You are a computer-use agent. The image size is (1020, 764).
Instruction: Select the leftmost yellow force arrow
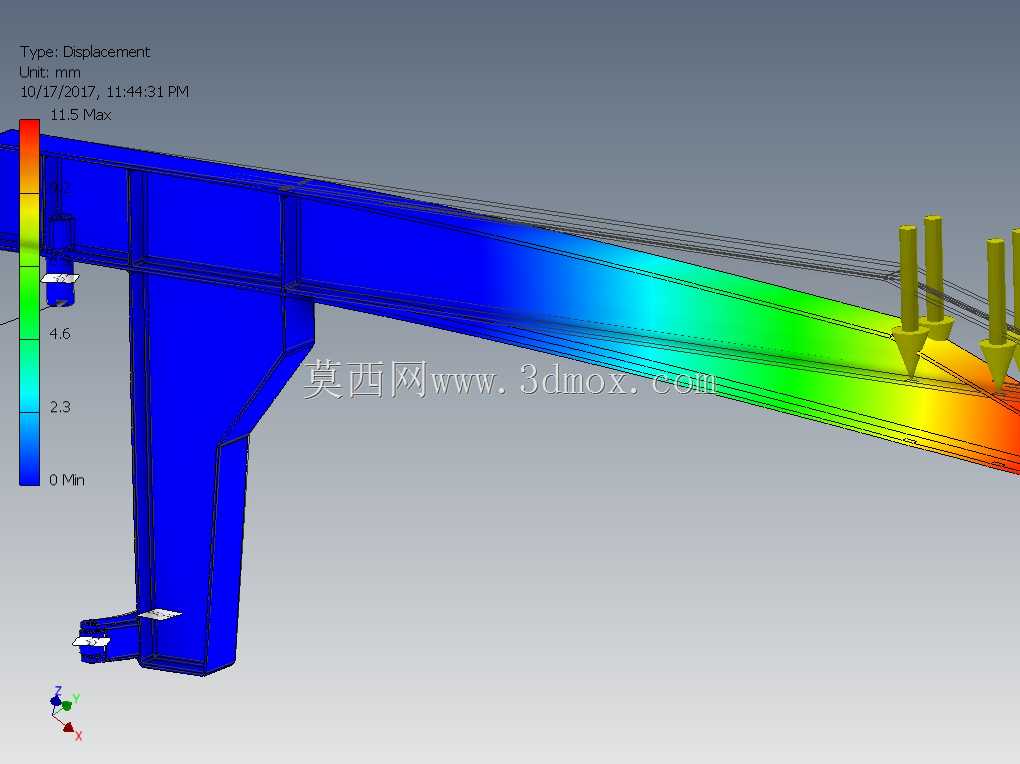click(x=909, y=301)
